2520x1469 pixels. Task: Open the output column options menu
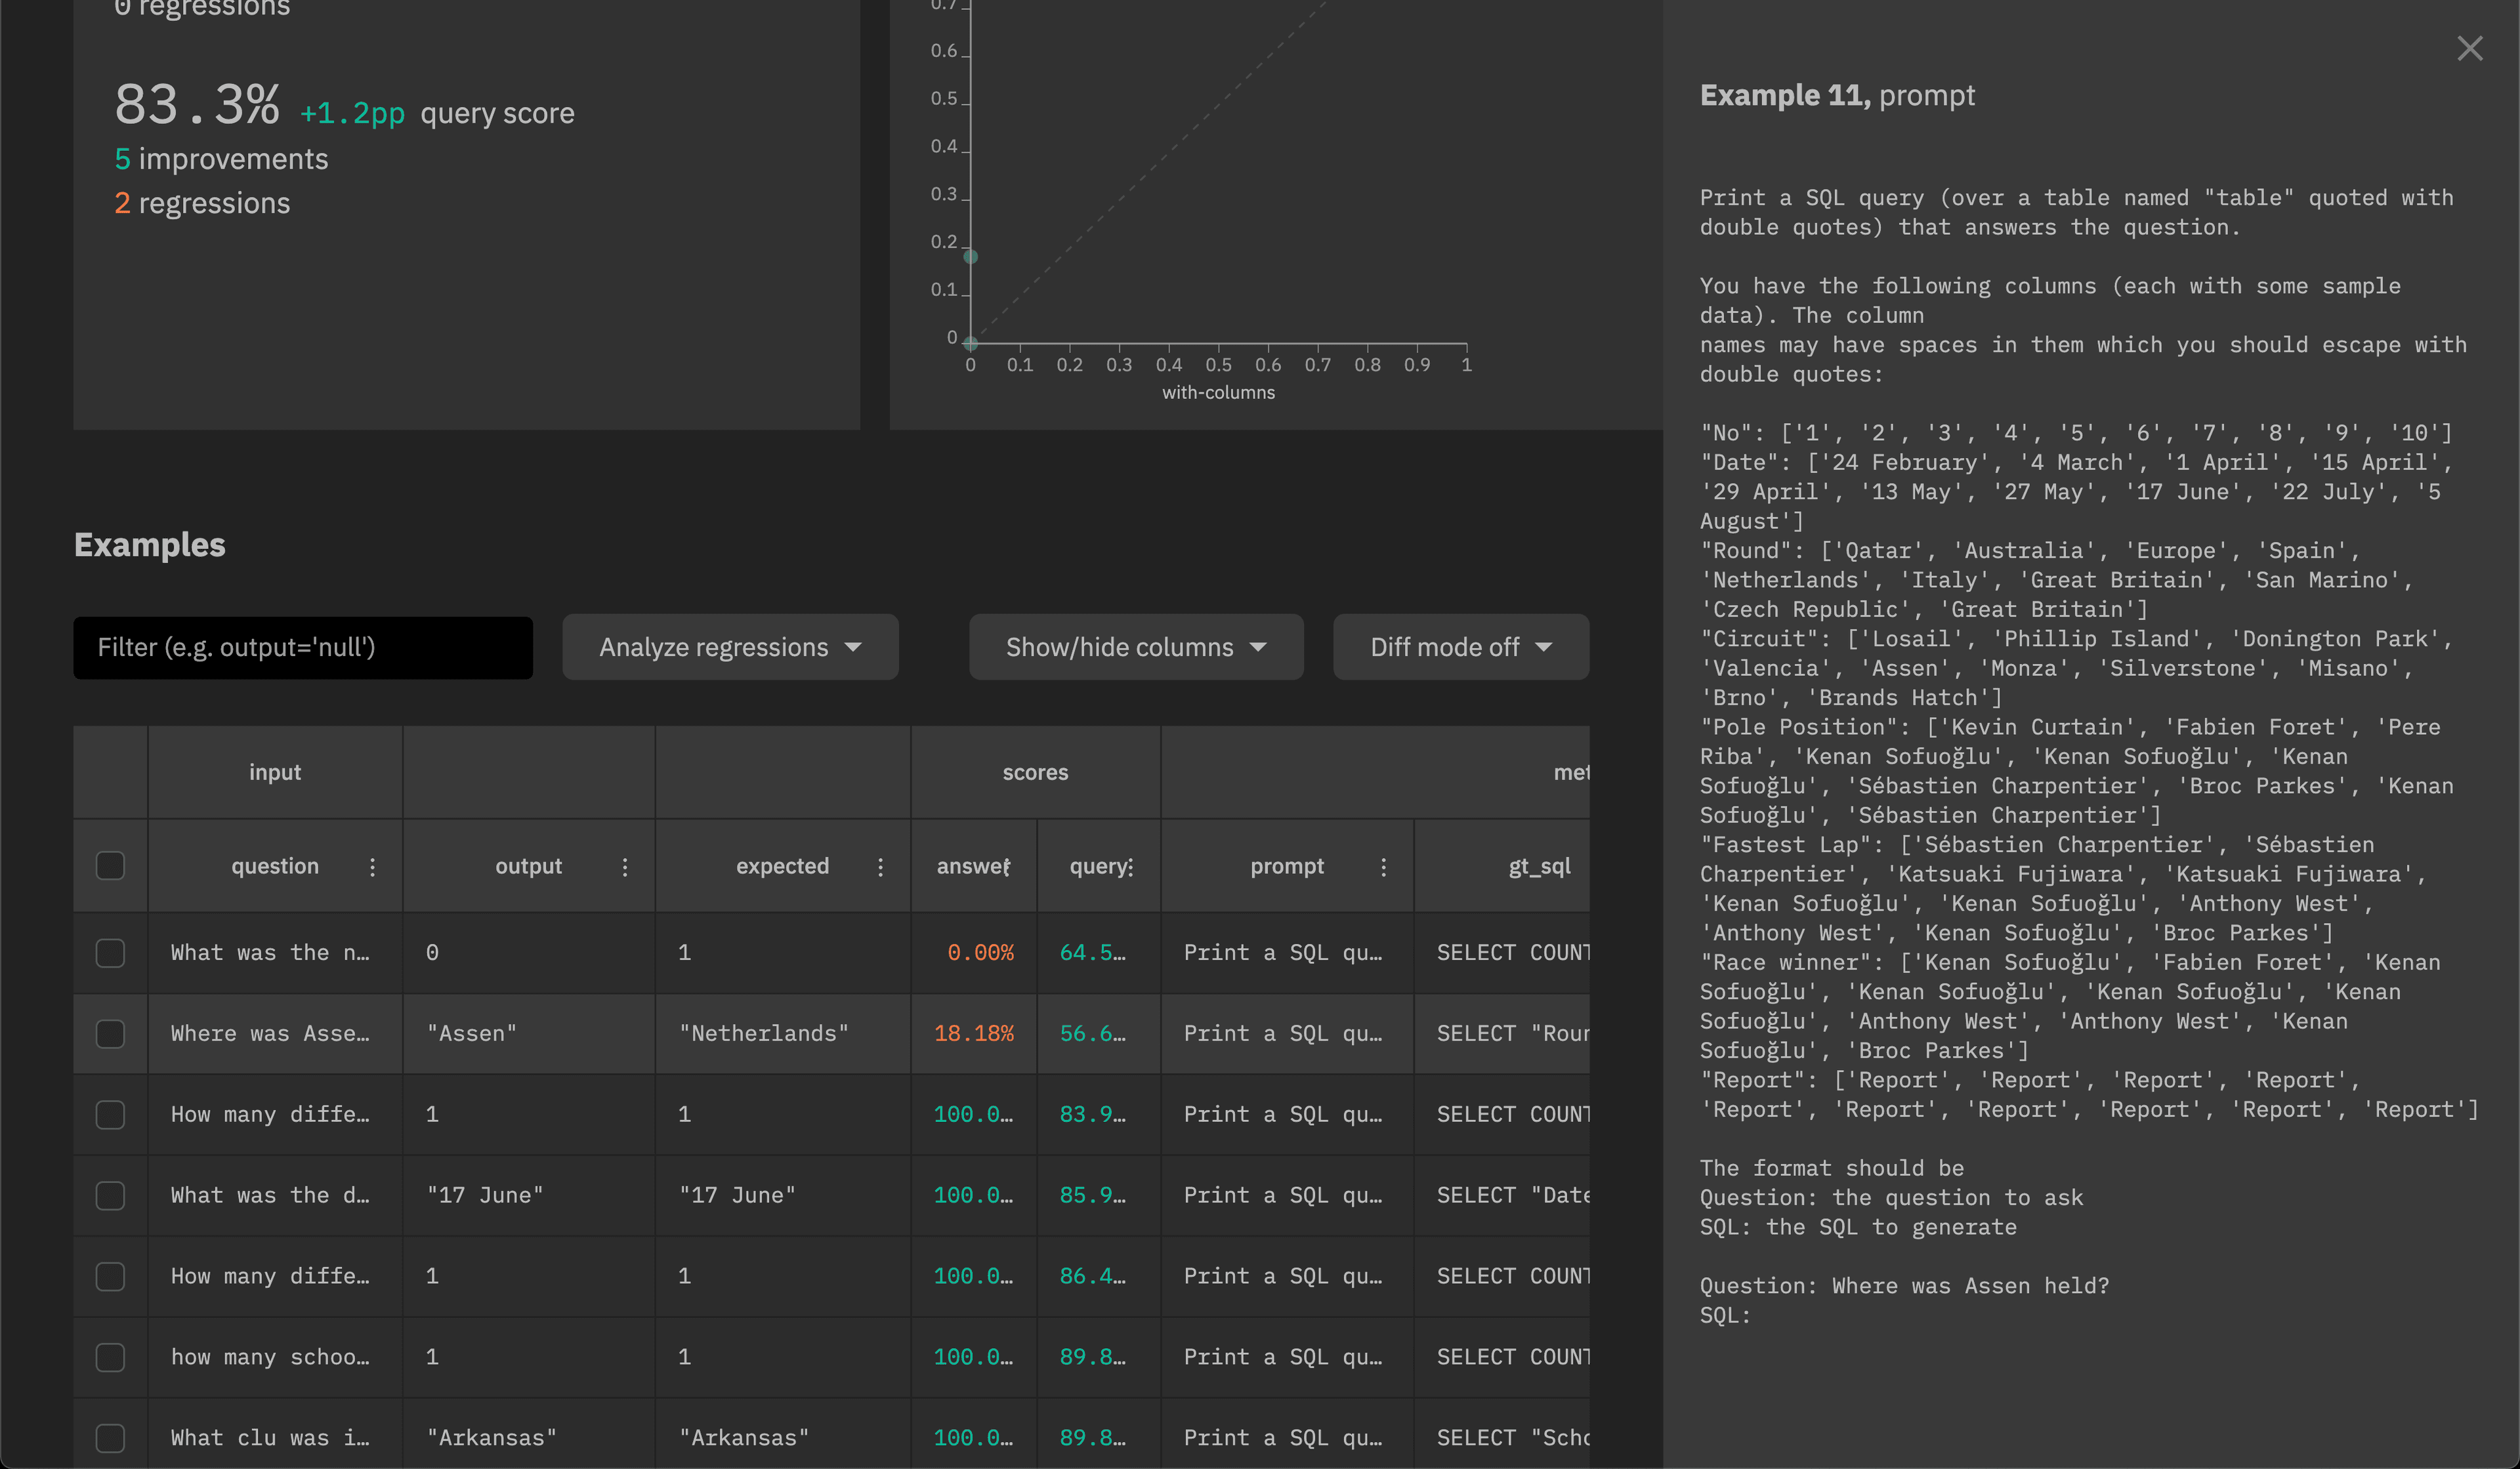[625, 867]
